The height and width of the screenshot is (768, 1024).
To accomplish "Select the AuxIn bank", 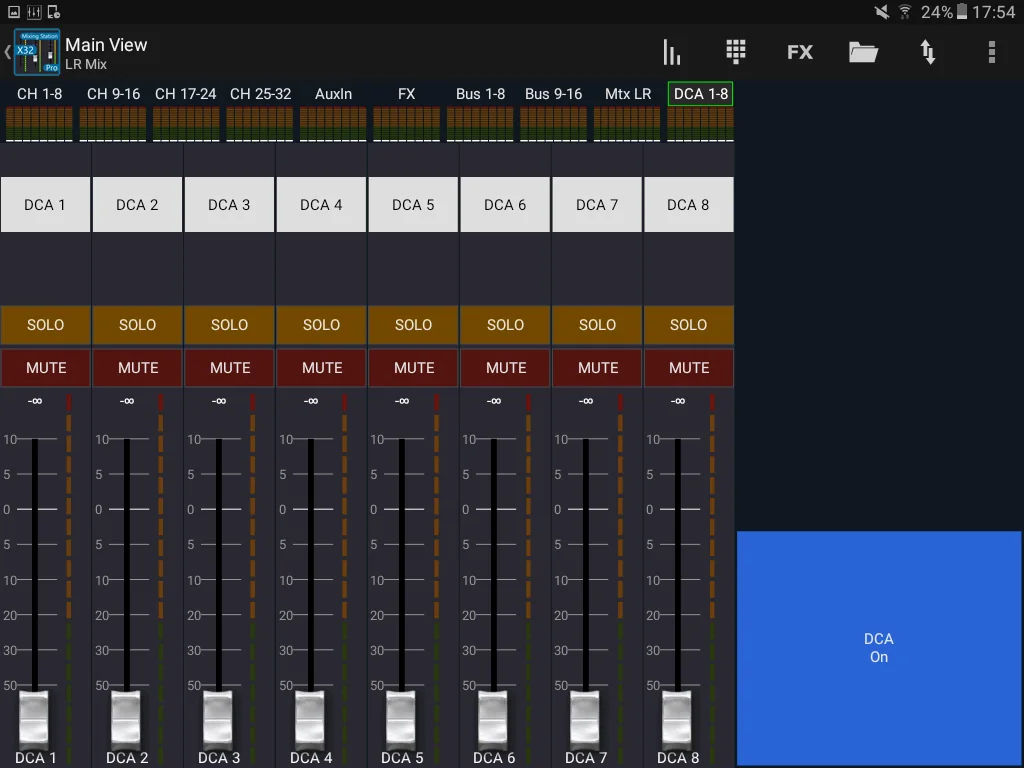I will (333, 93).
